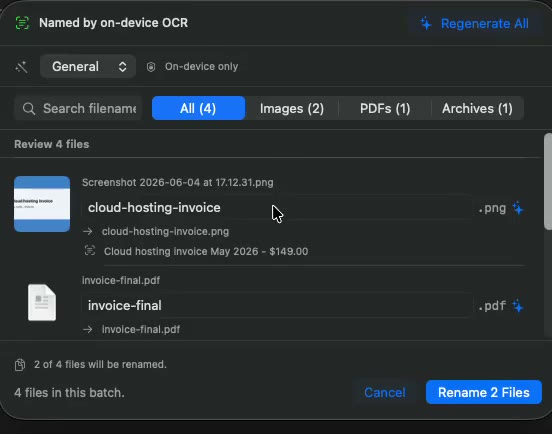552x434 pixels.
Task: Switch to the PDFs (1) tab
Action: tap(385, 108)
